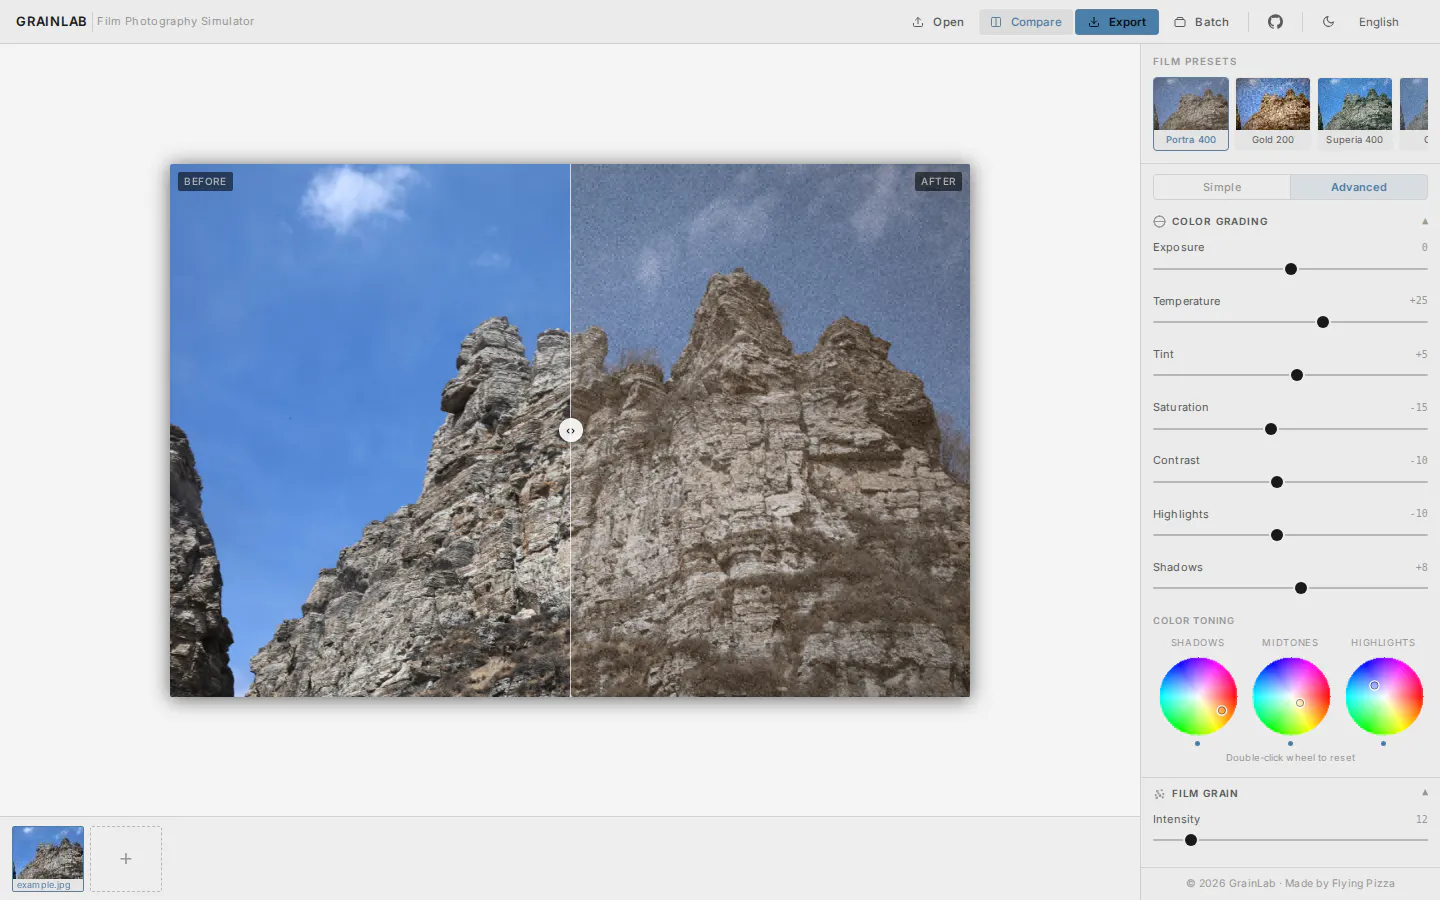
Task: Click the Shadows color toning wheel
Action: 1198,696
